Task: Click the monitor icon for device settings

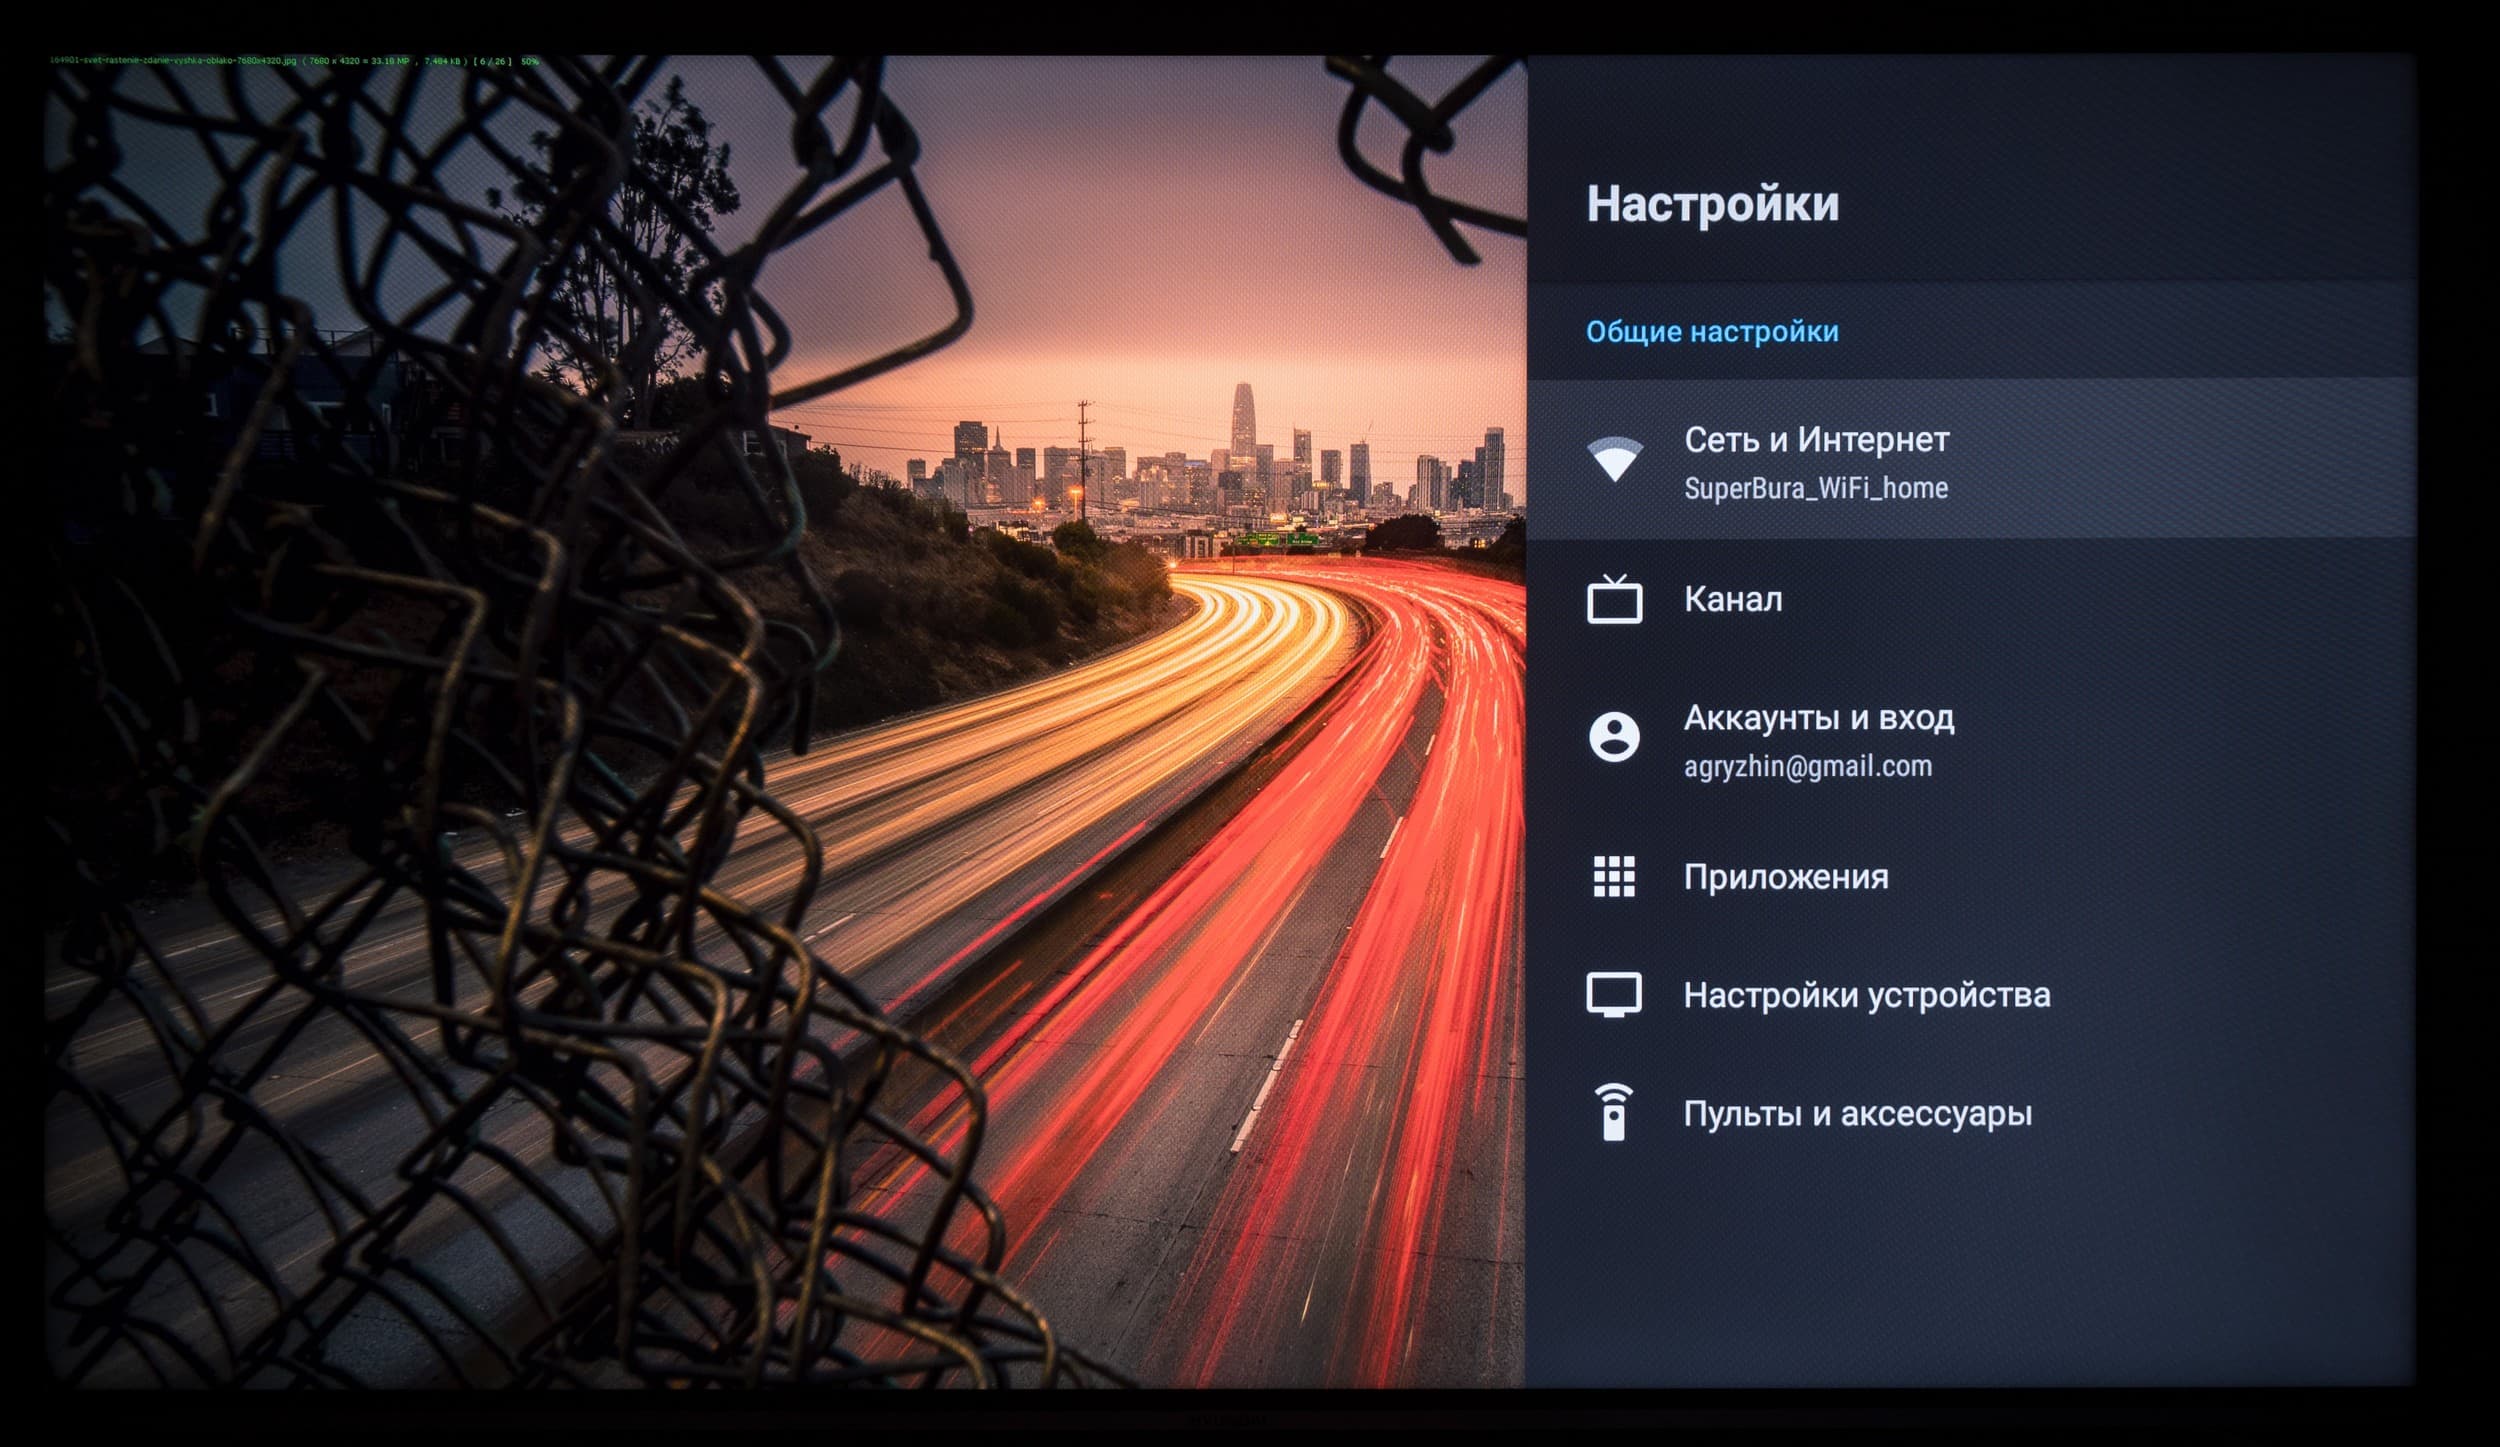Action: [1614, 995]
